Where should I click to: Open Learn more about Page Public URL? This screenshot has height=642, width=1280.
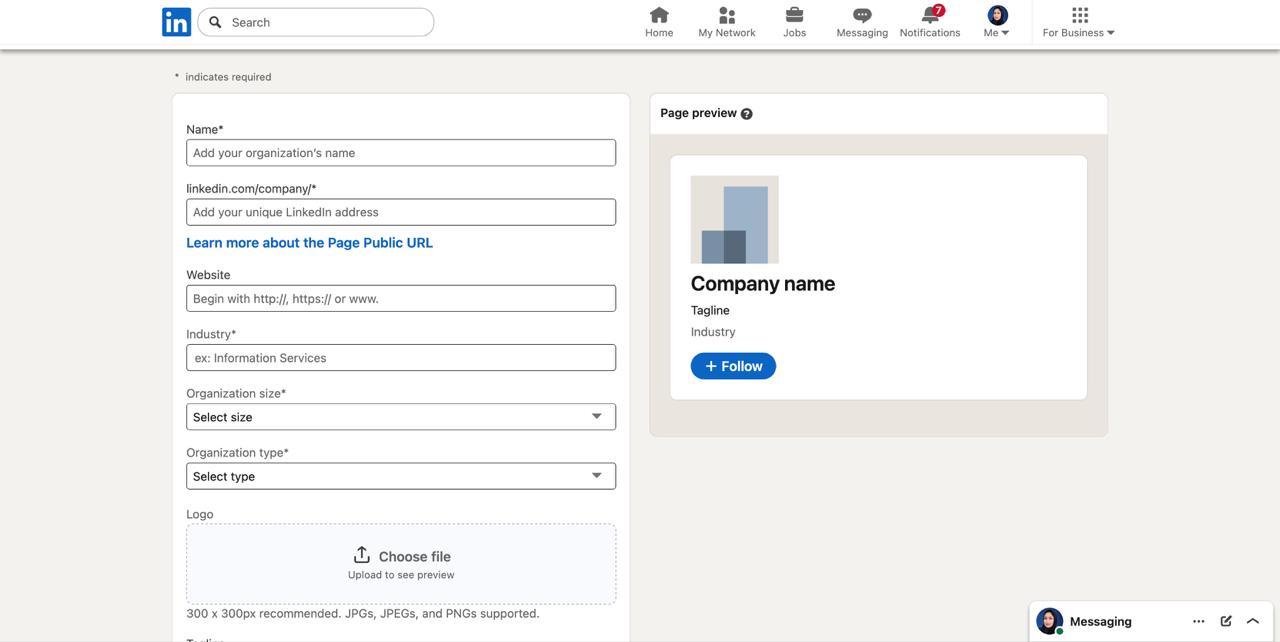point(309,243)
